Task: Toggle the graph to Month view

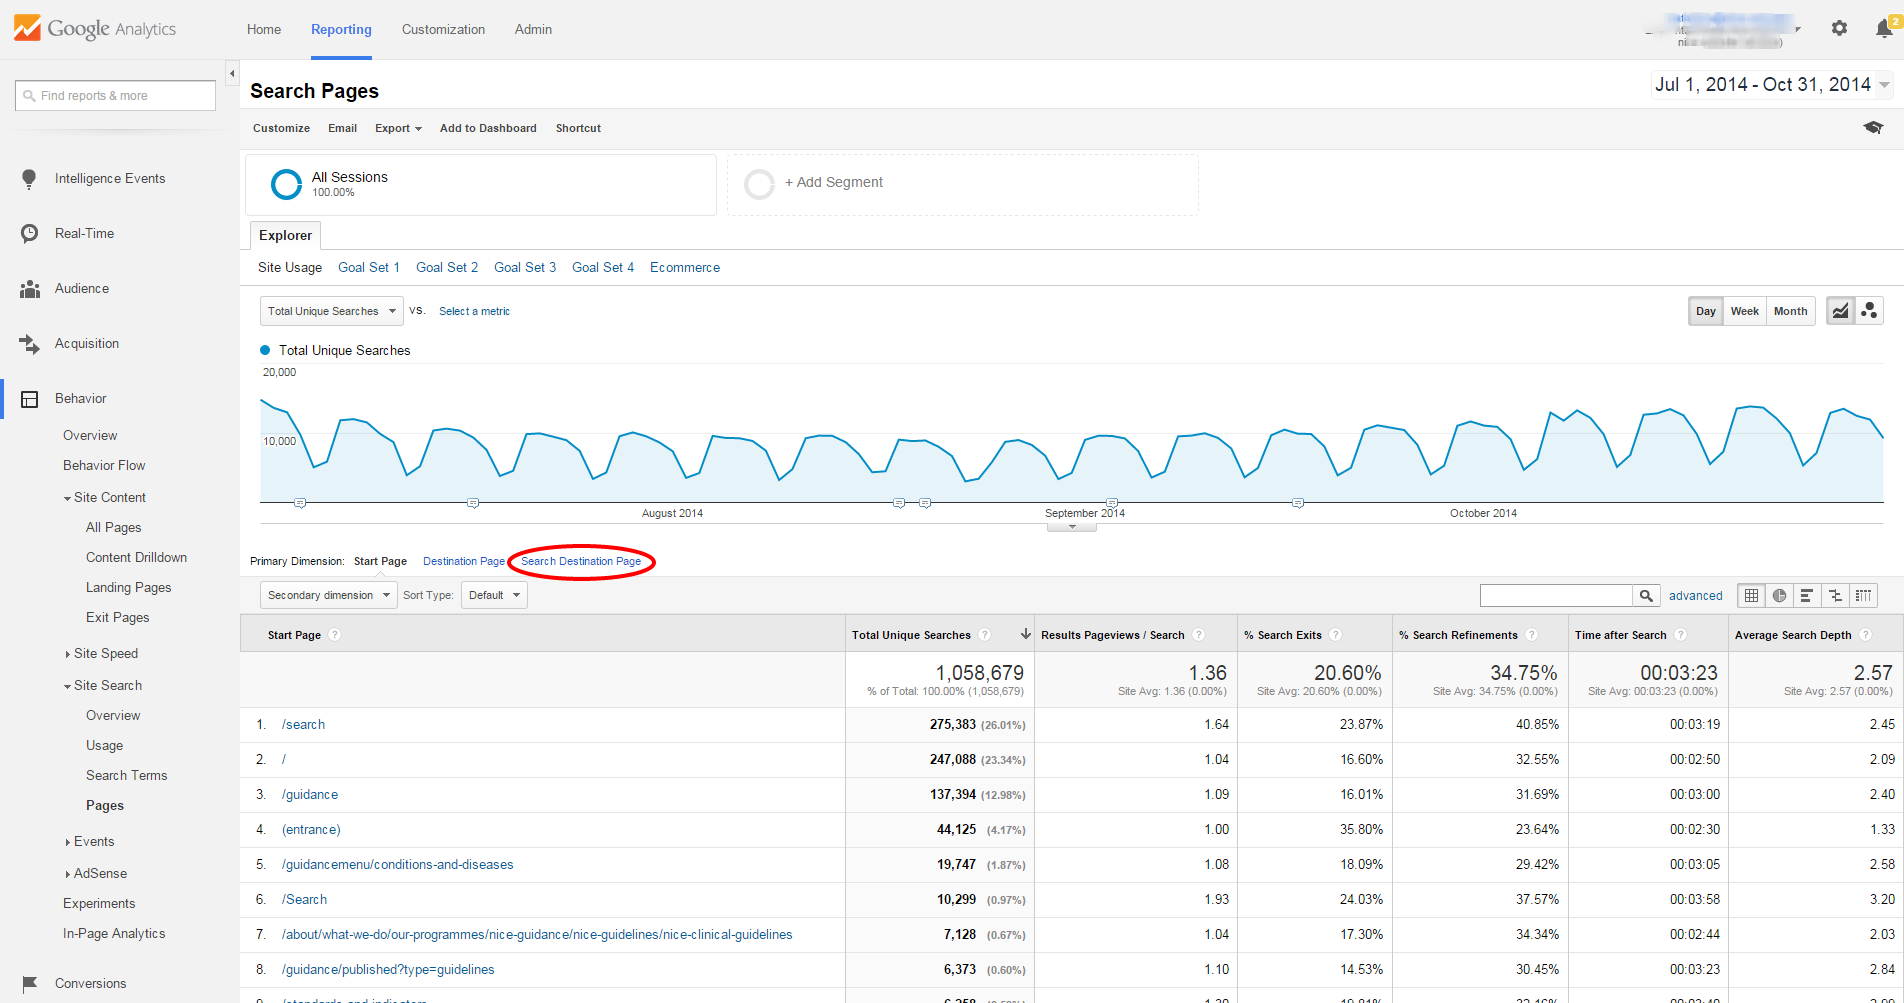Action: (1790, 311)
